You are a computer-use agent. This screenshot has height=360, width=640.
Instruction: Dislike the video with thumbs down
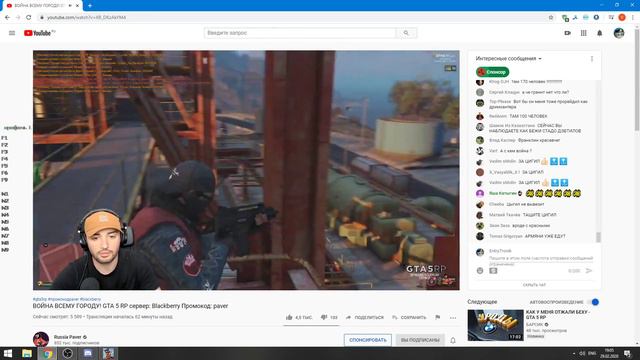coord(329,317)
